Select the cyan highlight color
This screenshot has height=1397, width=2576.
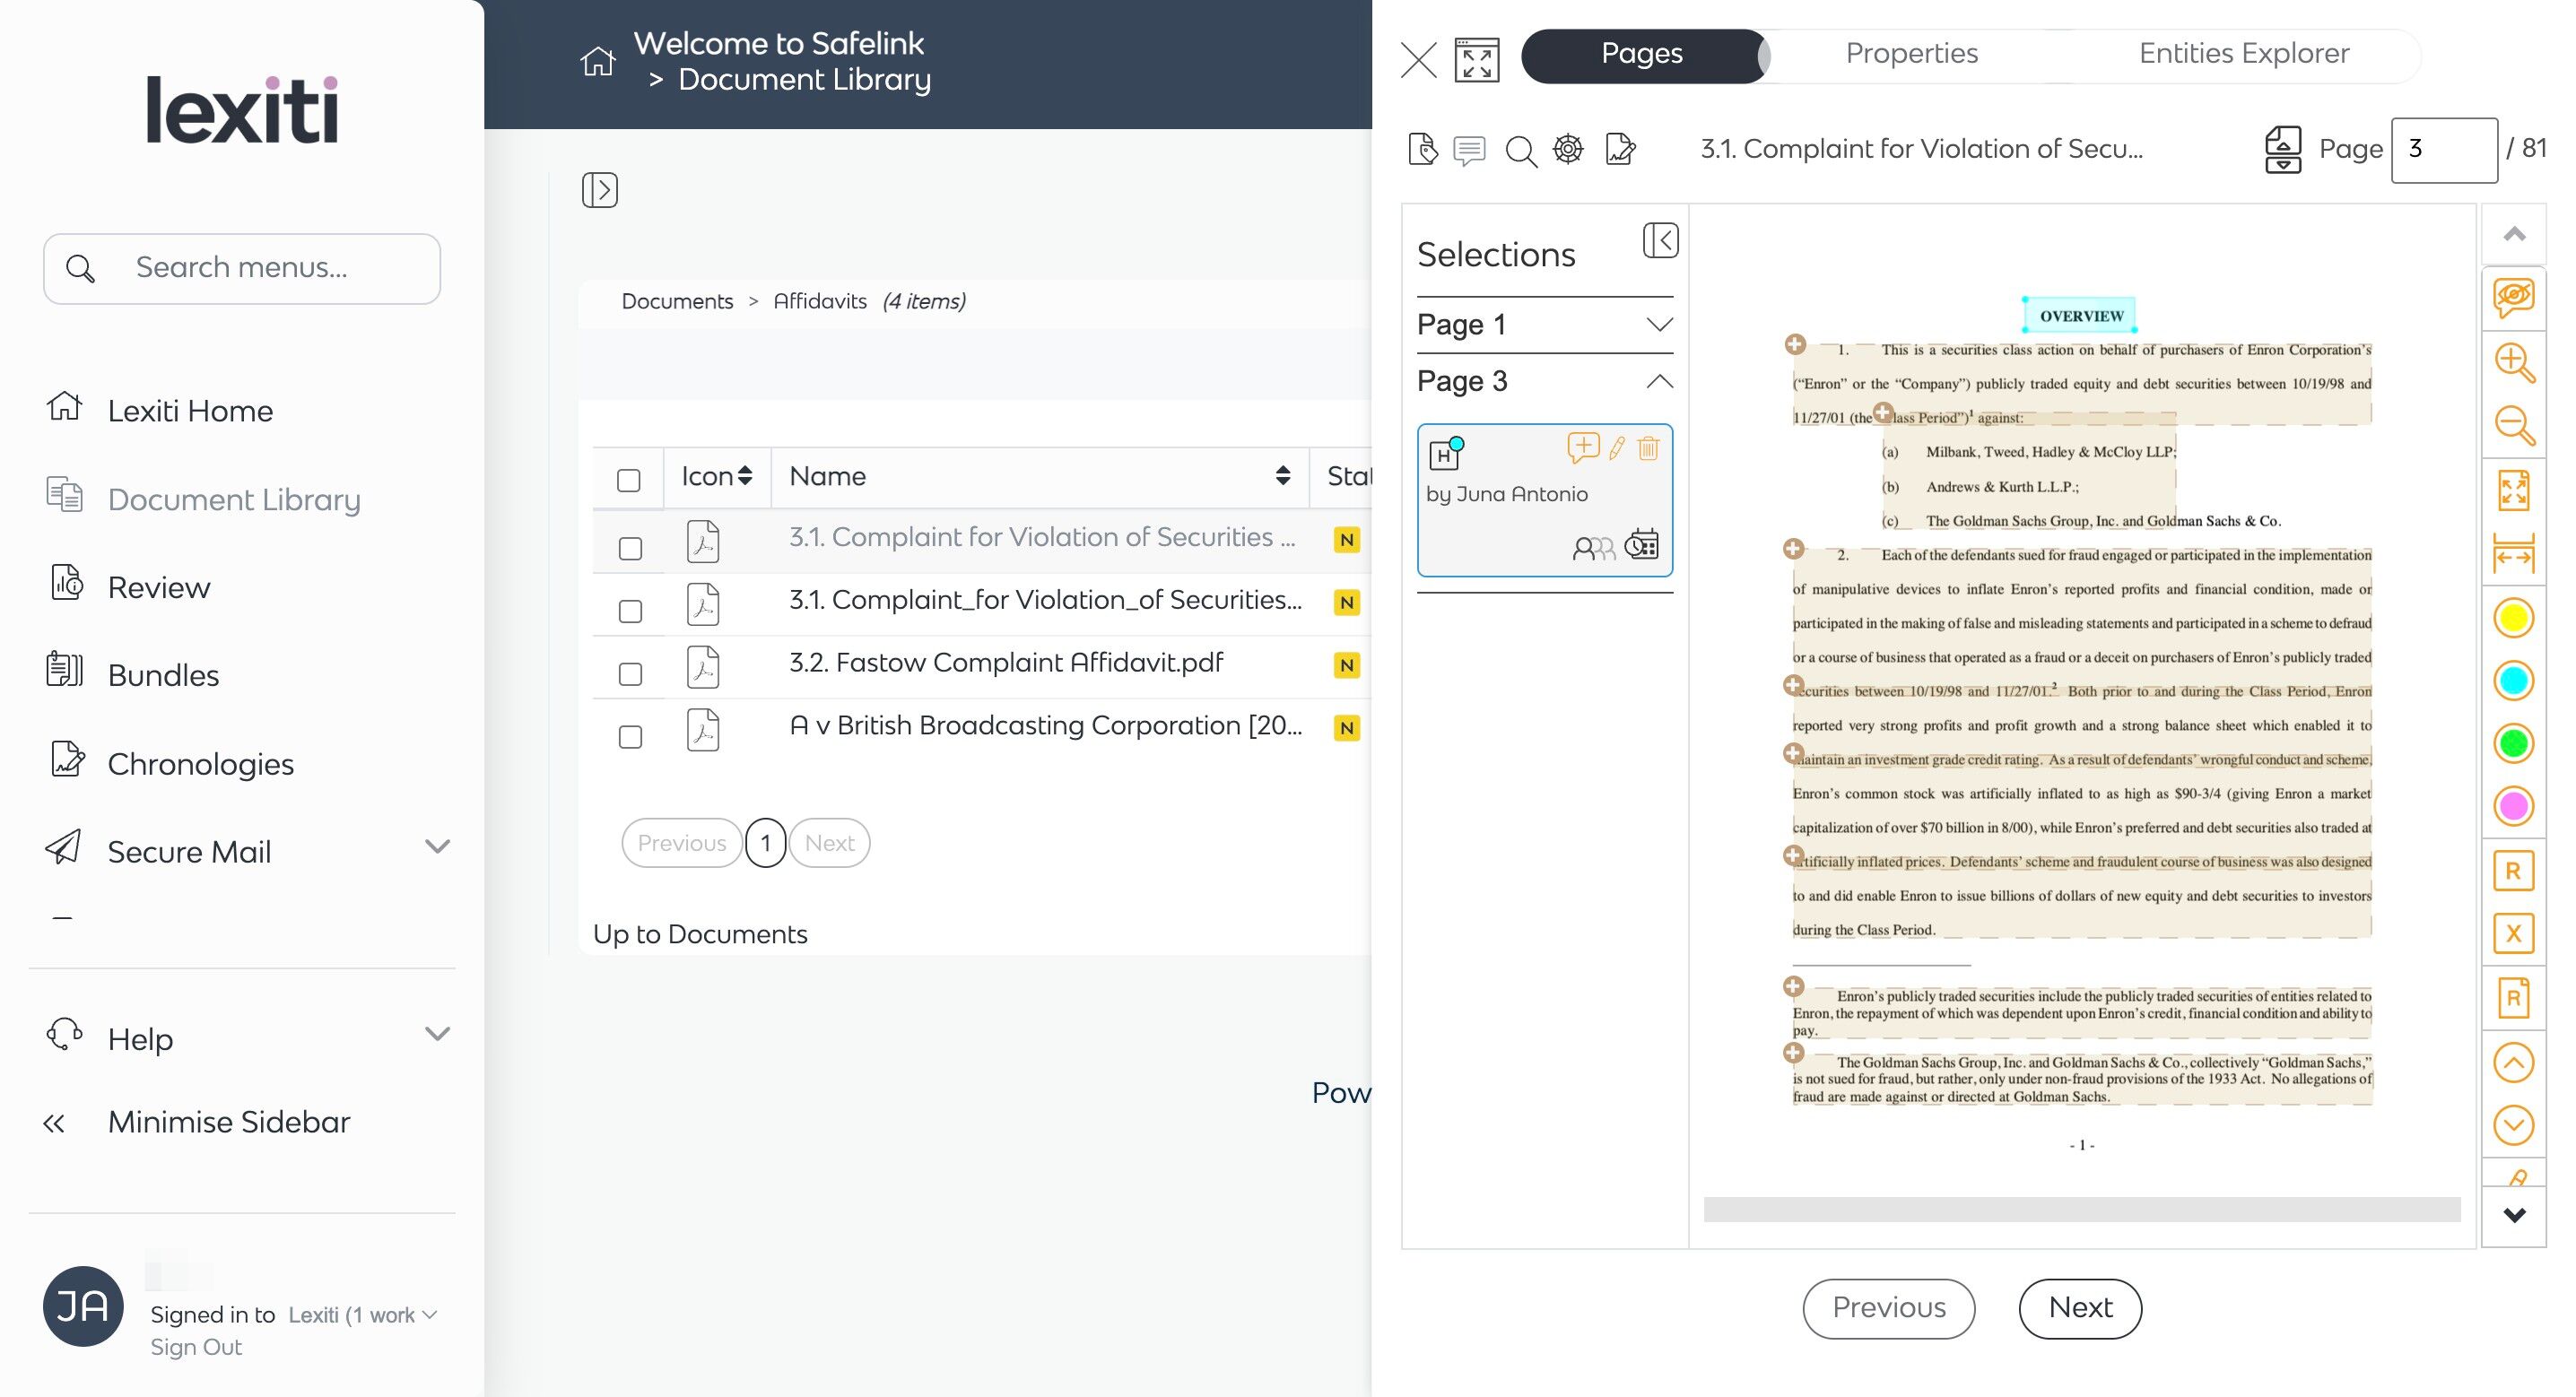coord(2512,681)
